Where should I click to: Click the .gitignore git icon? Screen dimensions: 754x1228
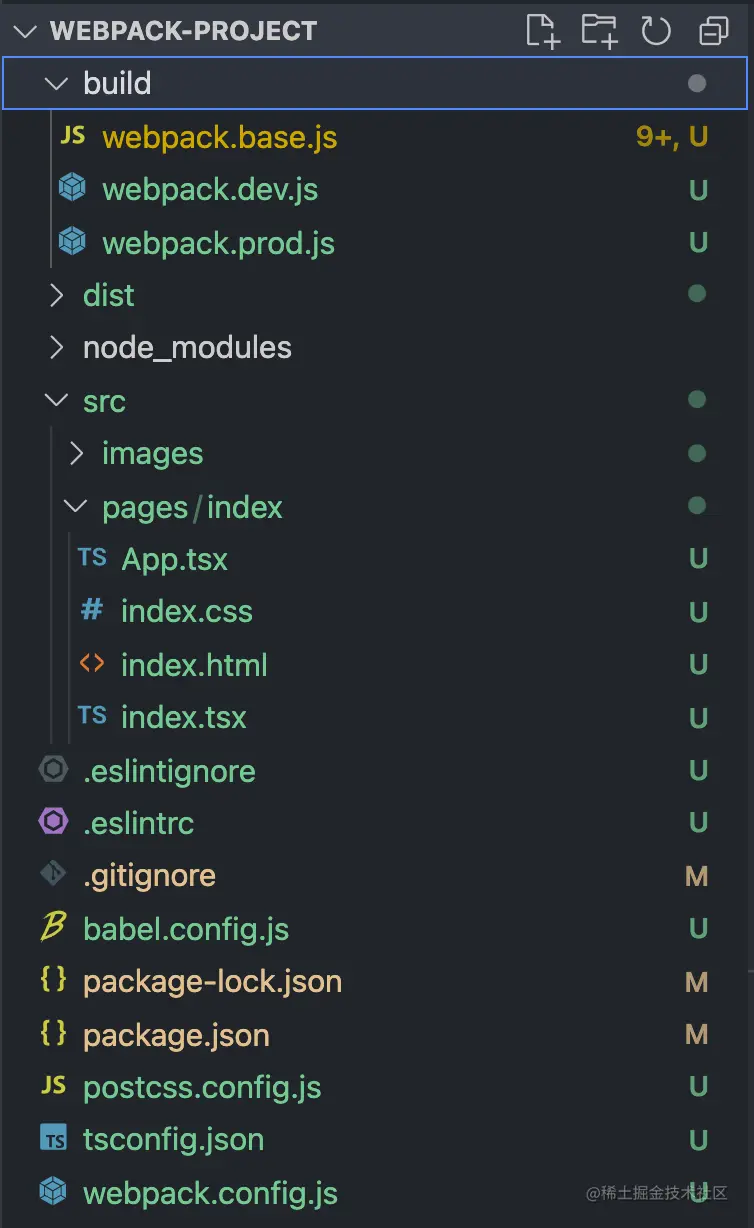[x=53, y=875]
